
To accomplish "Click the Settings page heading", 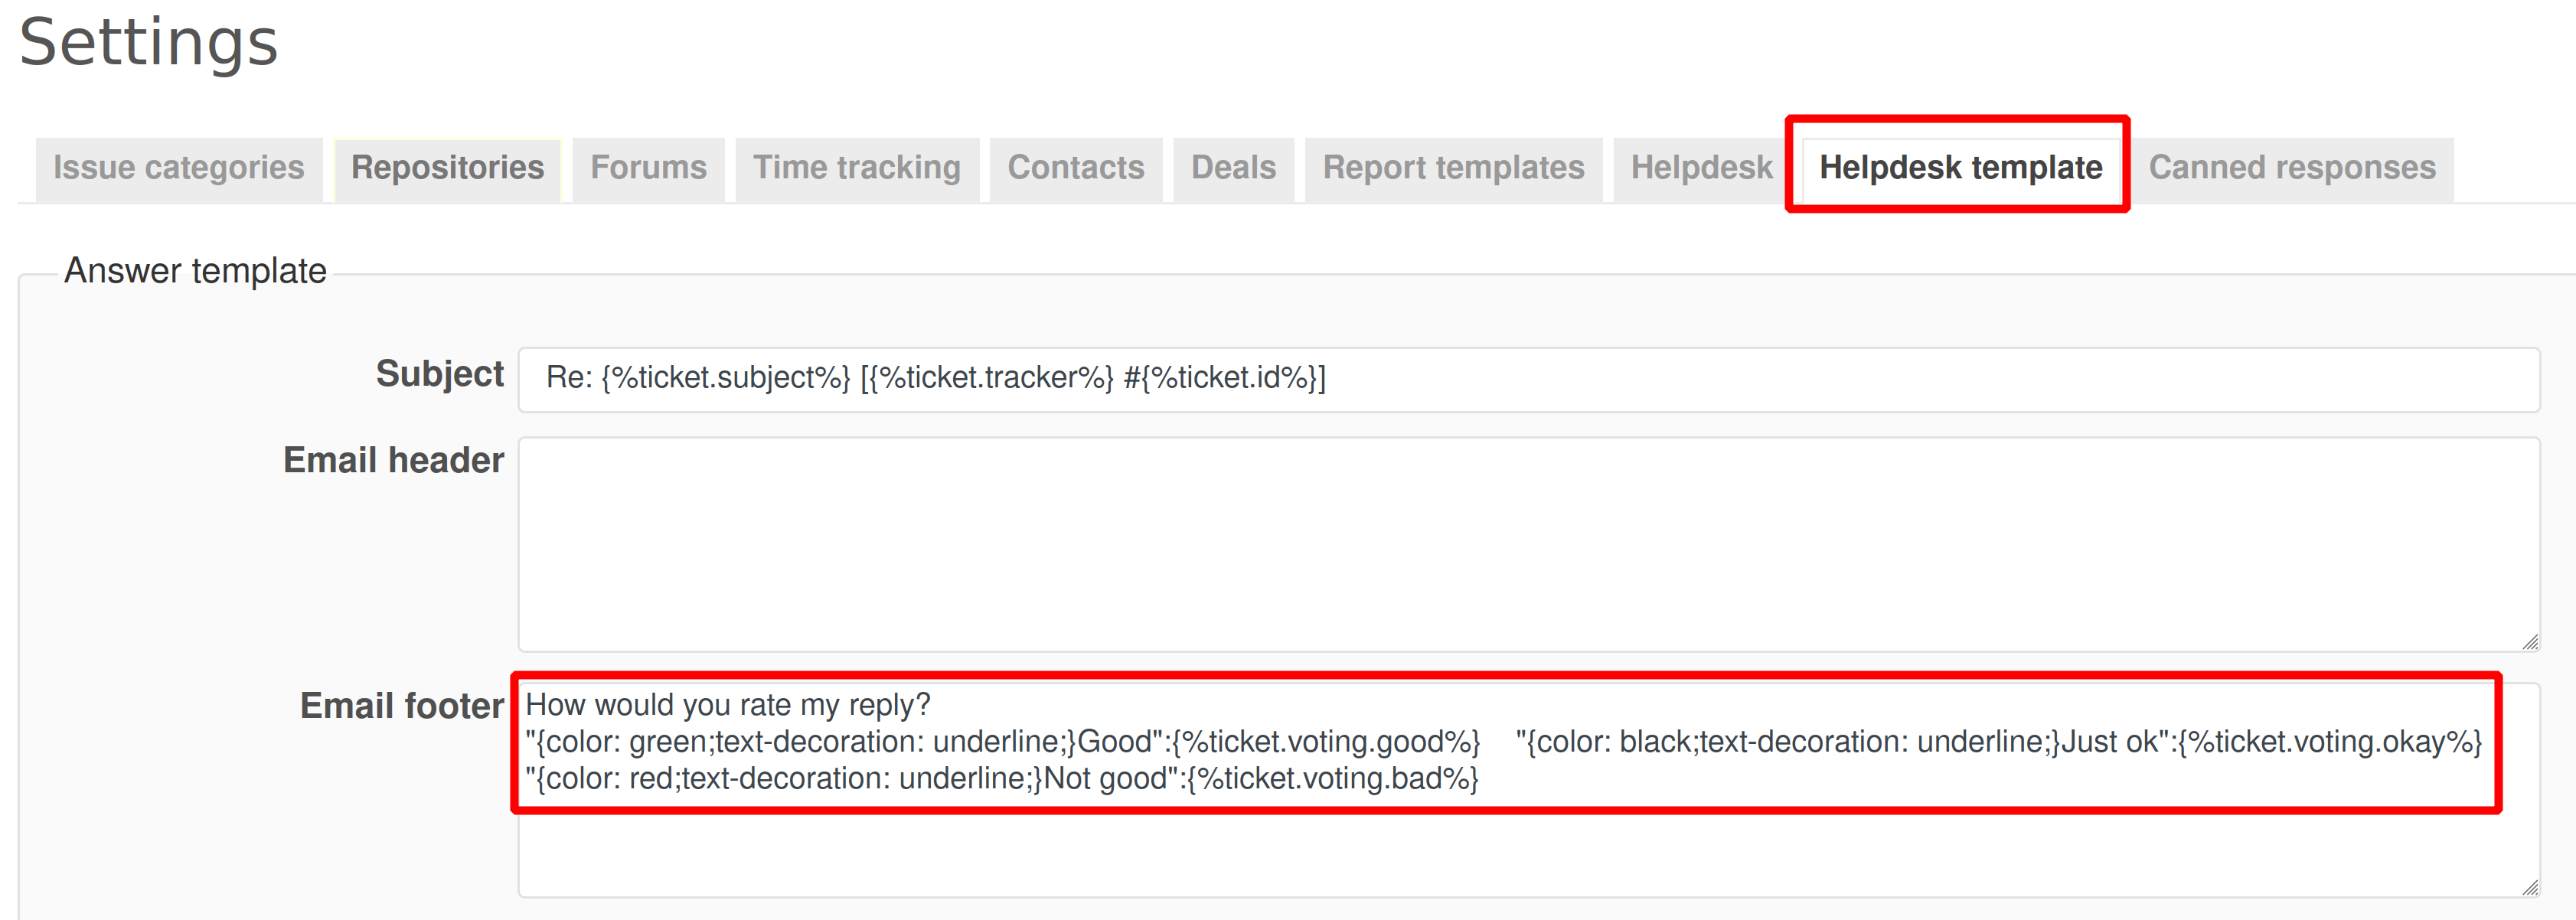I will coord(148,43).
